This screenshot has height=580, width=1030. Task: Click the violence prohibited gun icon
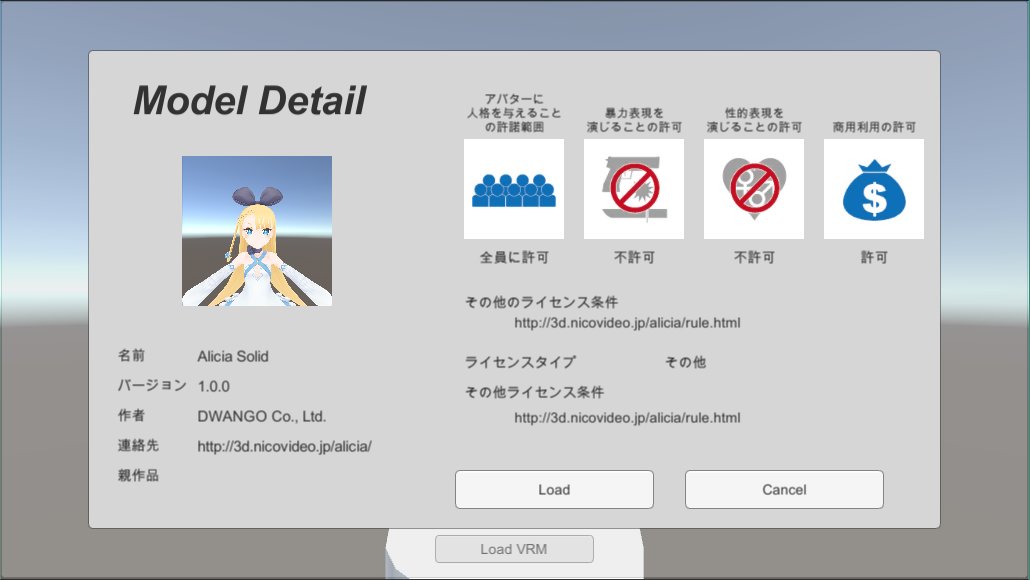pyautogui.click(x=634, y=189)
